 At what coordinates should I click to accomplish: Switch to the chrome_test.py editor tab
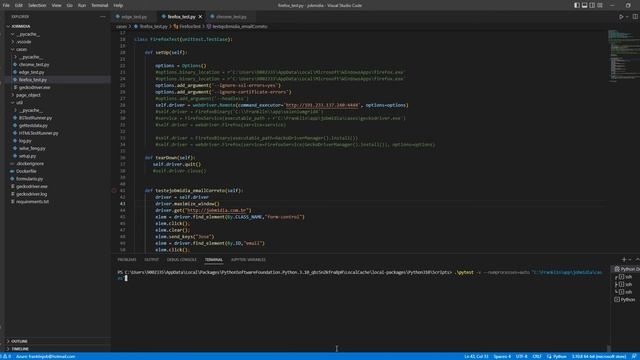(231, 17)
